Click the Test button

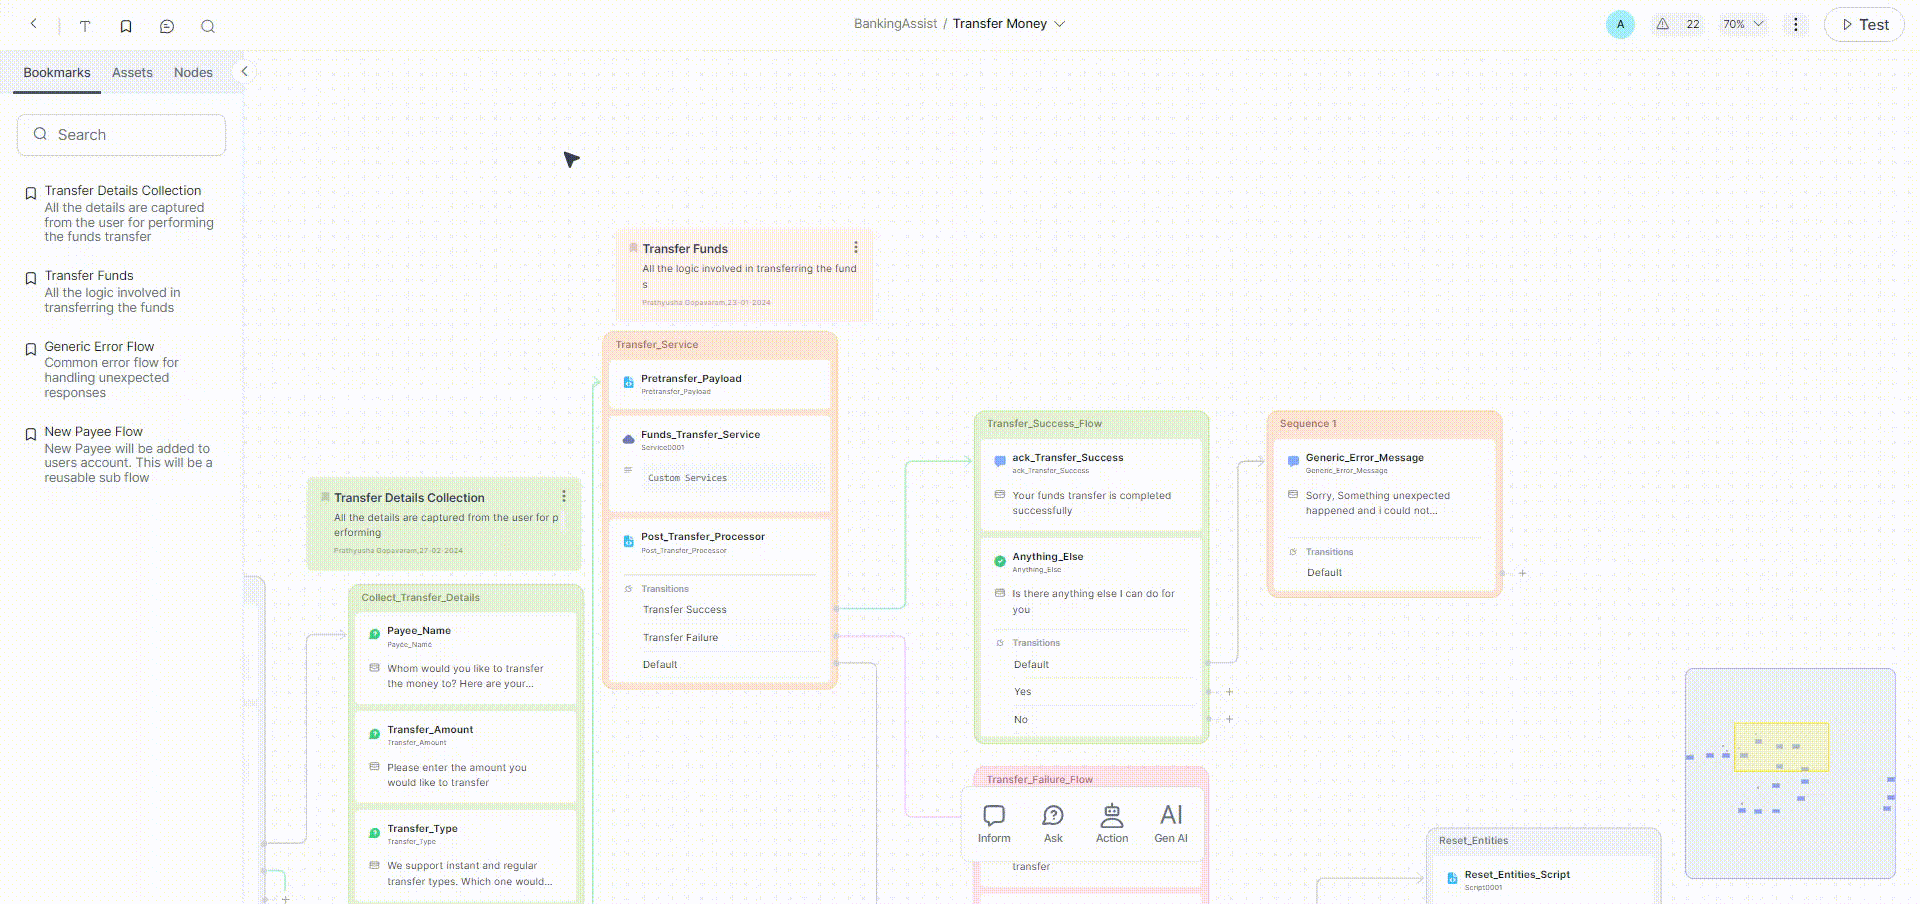1864,25
